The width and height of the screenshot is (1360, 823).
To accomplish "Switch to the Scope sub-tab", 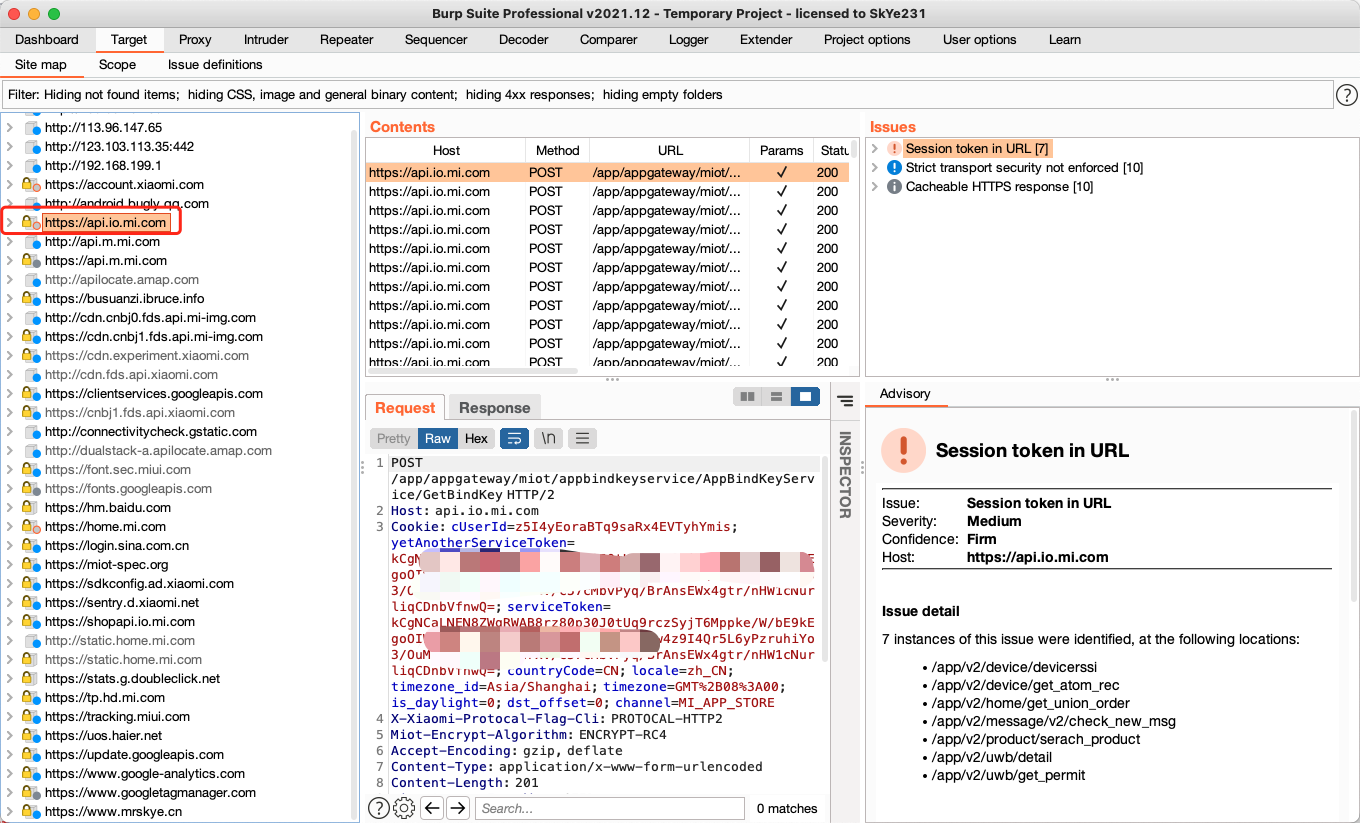I will pos(117,65).
